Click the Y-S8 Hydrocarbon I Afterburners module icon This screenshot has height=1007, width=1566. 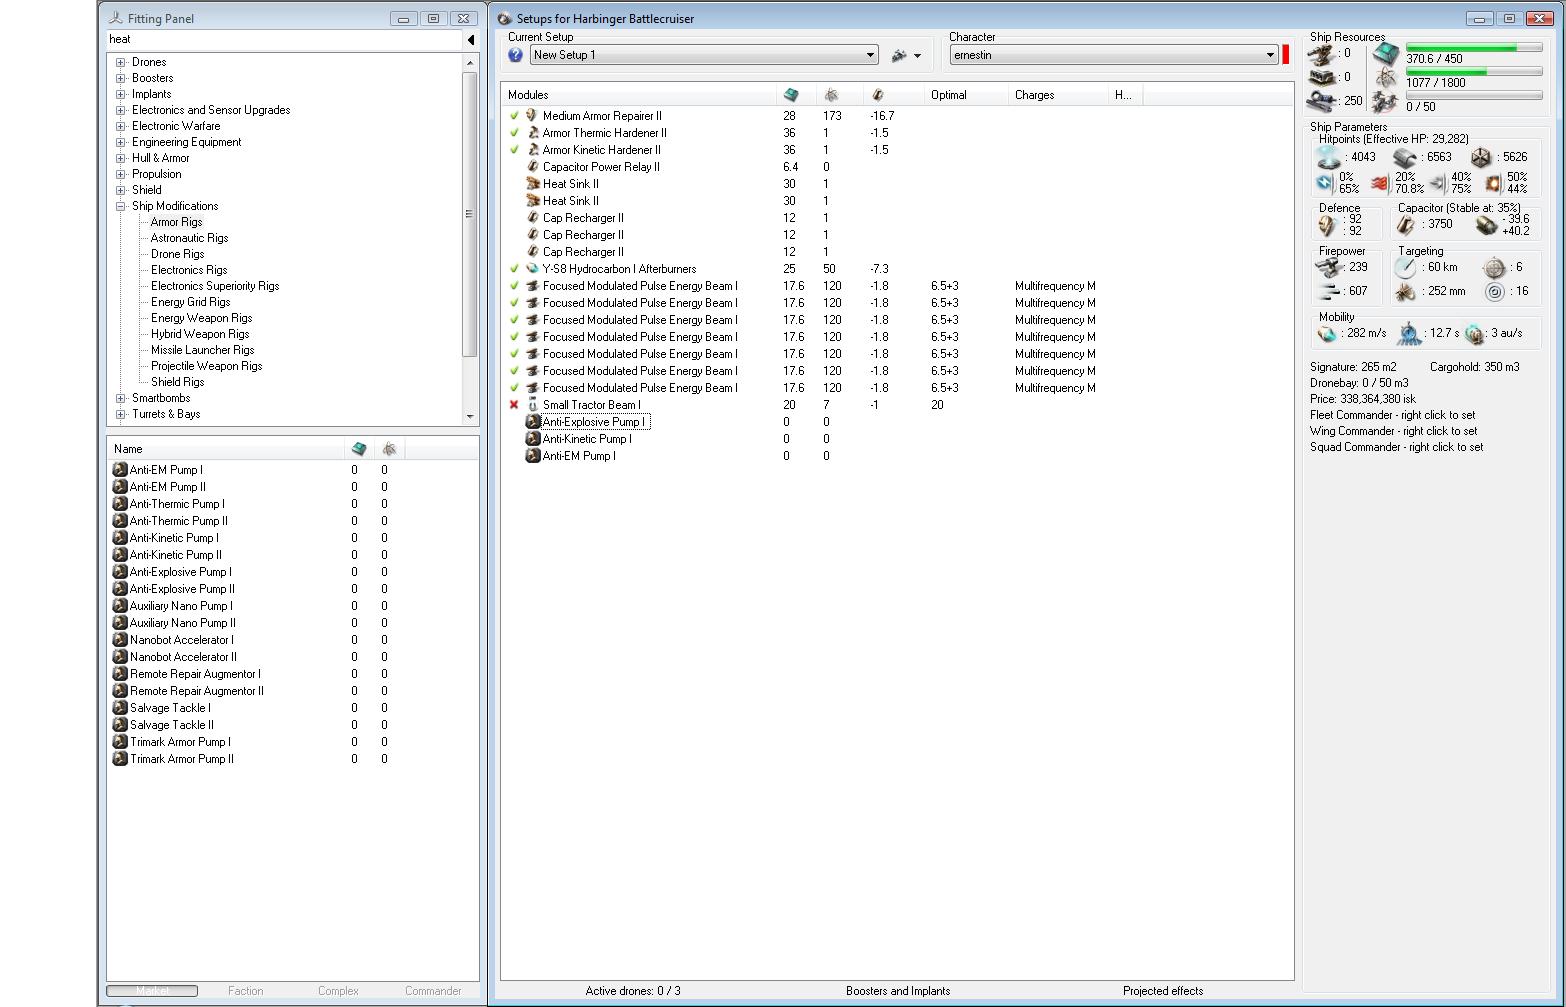coord(533,269)
